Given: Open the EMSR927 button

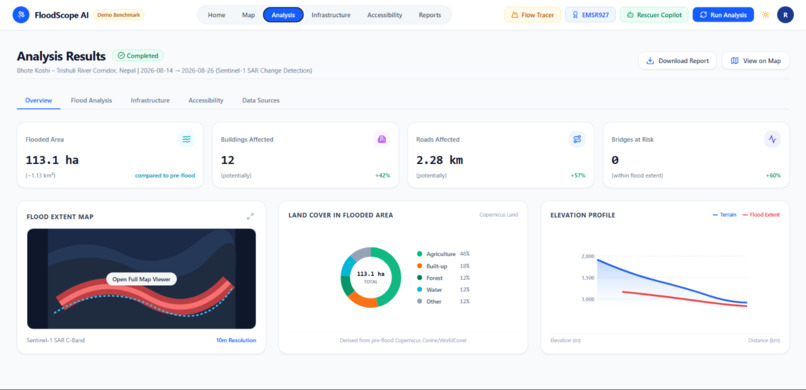Looking at the screenshot, I should (590, 15).
